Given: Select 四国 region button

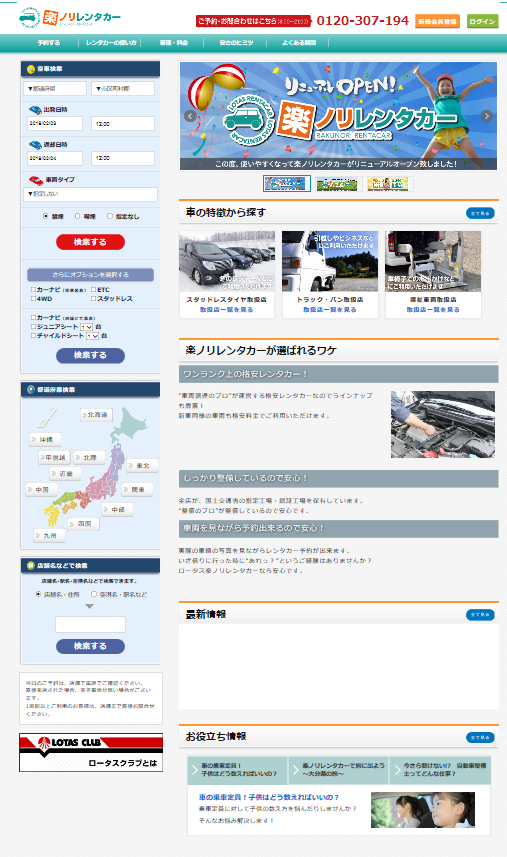Looking at the screenshot, I should click(x=84, y=524).
